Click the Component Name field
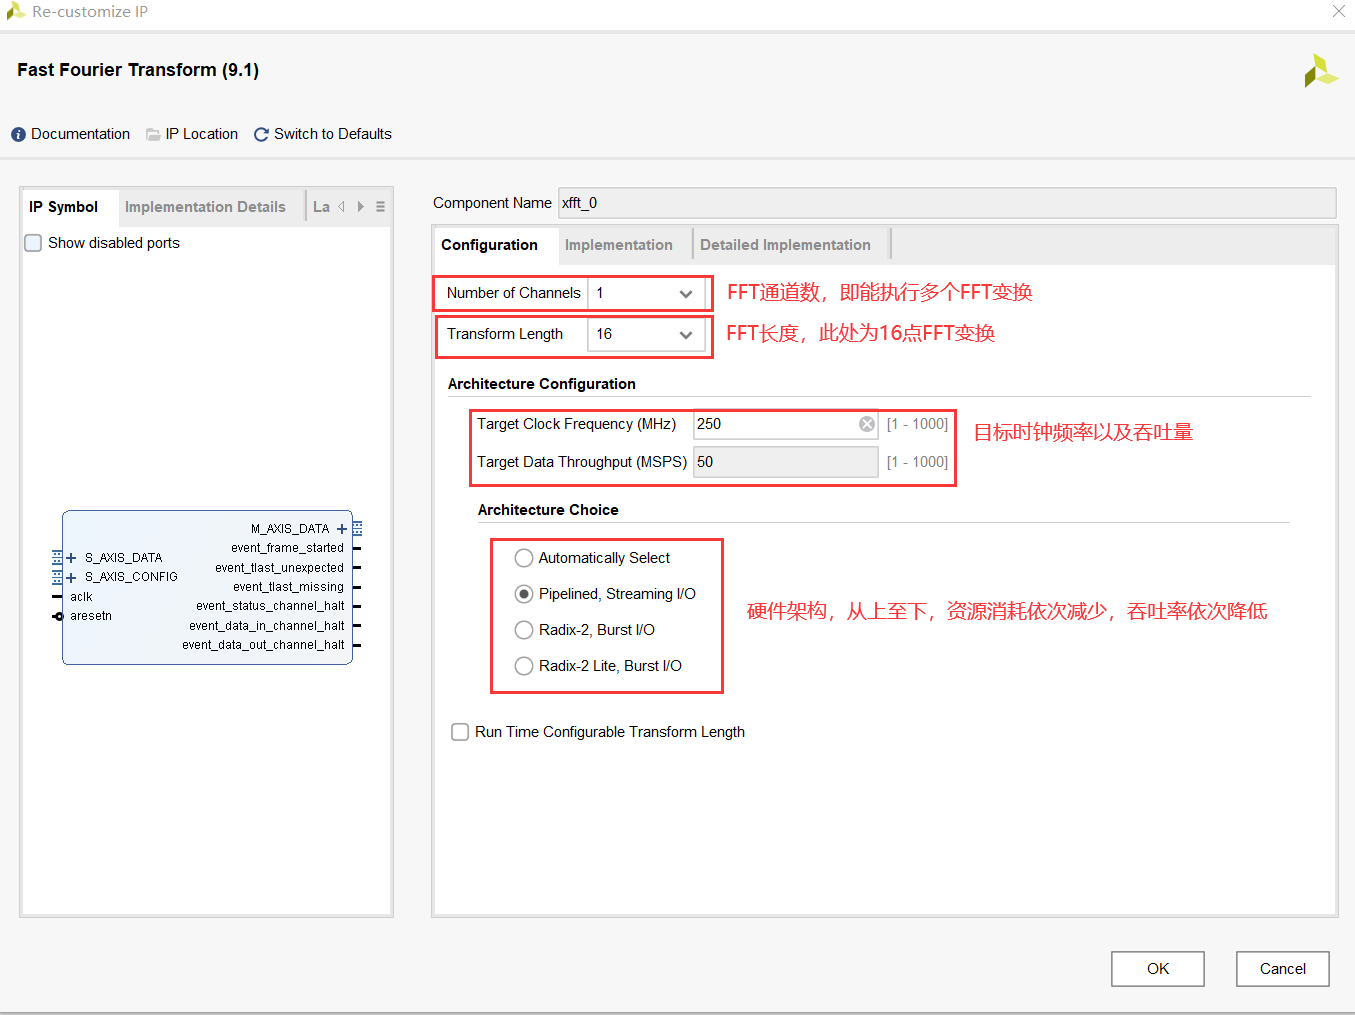1355x1015 pixels. coord(947,203)
